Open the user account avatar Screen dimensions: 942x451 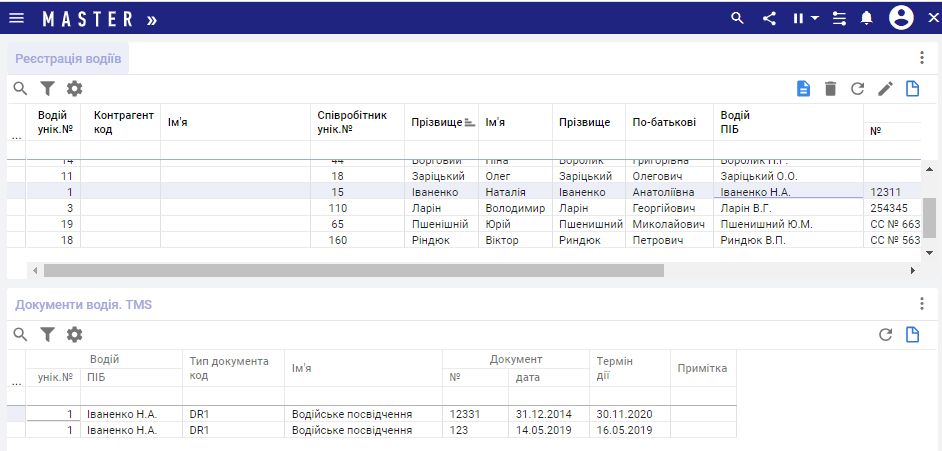tap(901, 18)
